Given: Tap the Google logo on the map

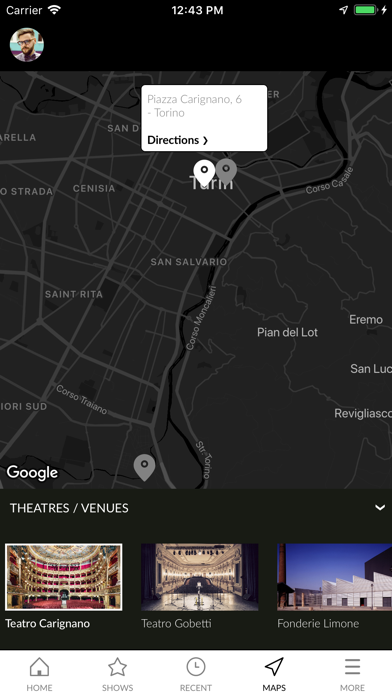Looking at the screenshot, I should 32,472.
